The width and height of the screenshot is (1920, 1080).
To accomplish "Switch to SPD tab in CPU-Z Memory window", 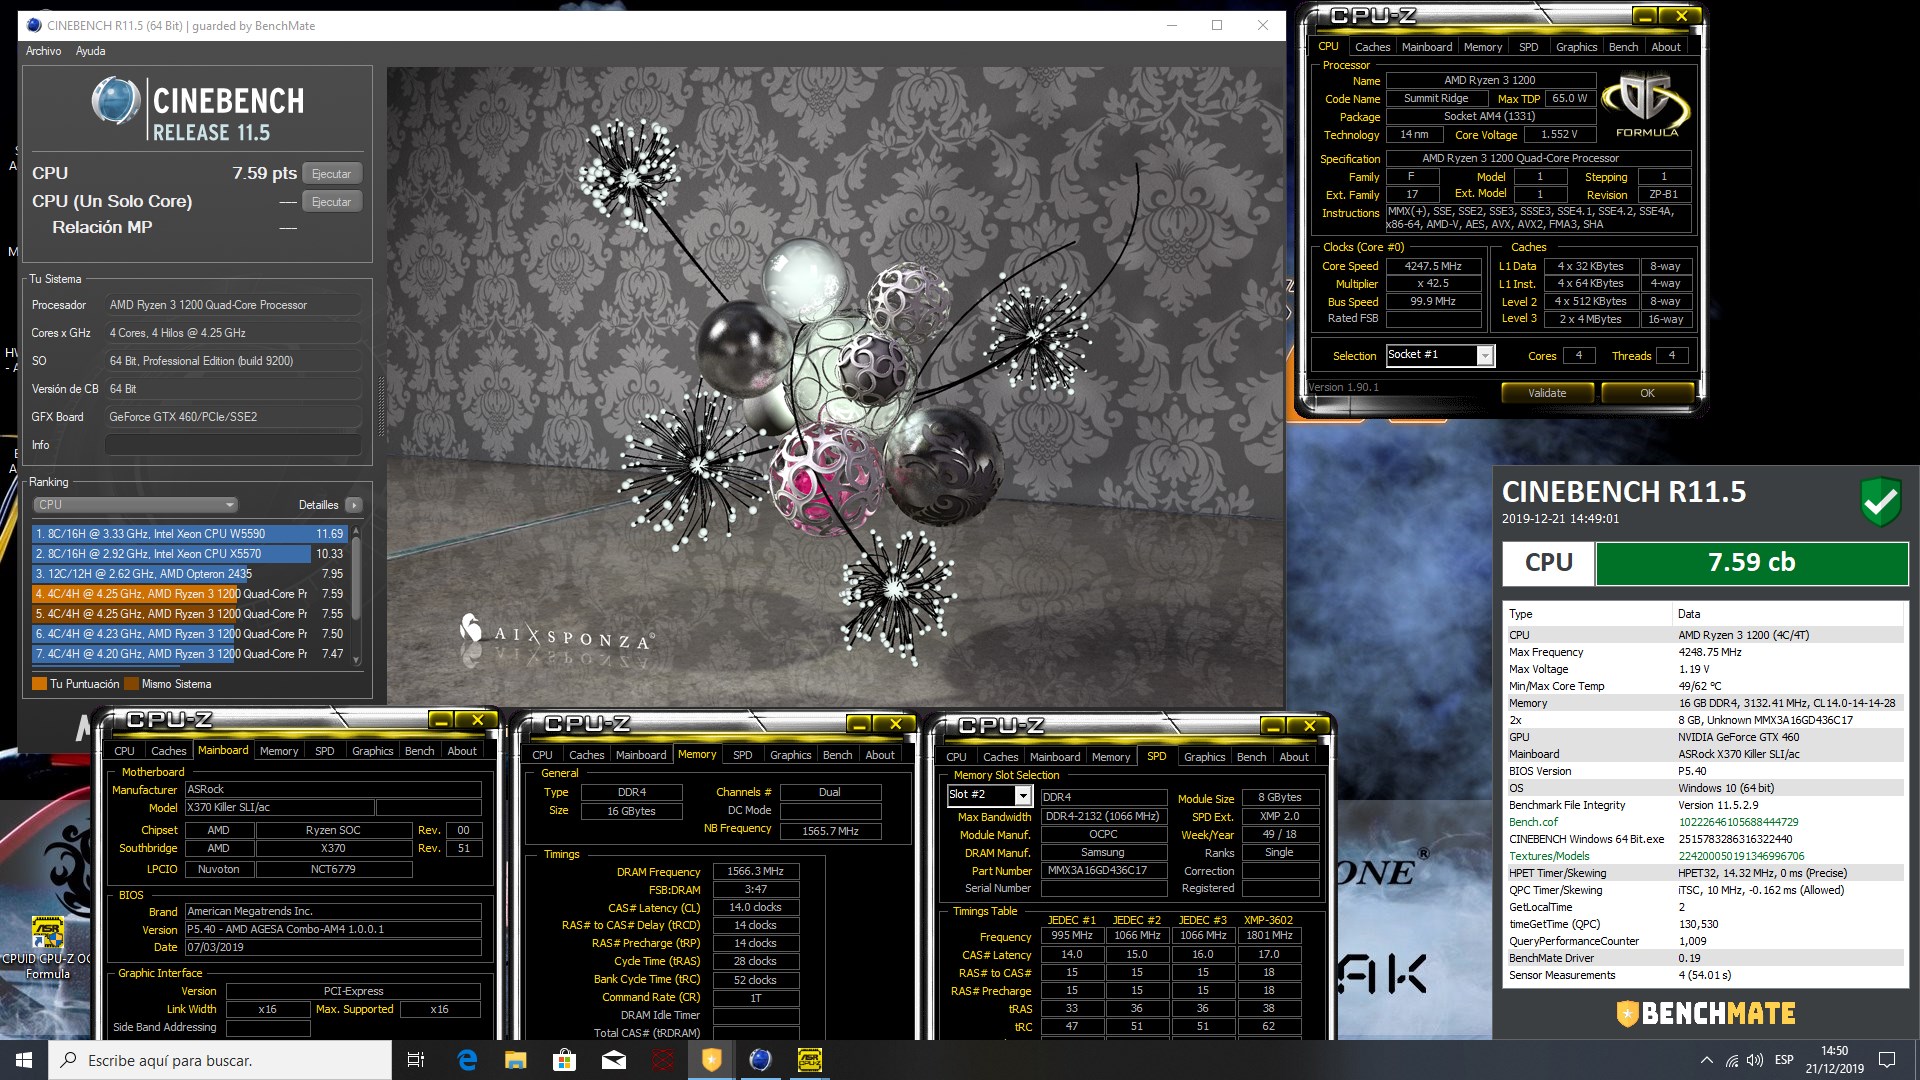I will 742,755.
